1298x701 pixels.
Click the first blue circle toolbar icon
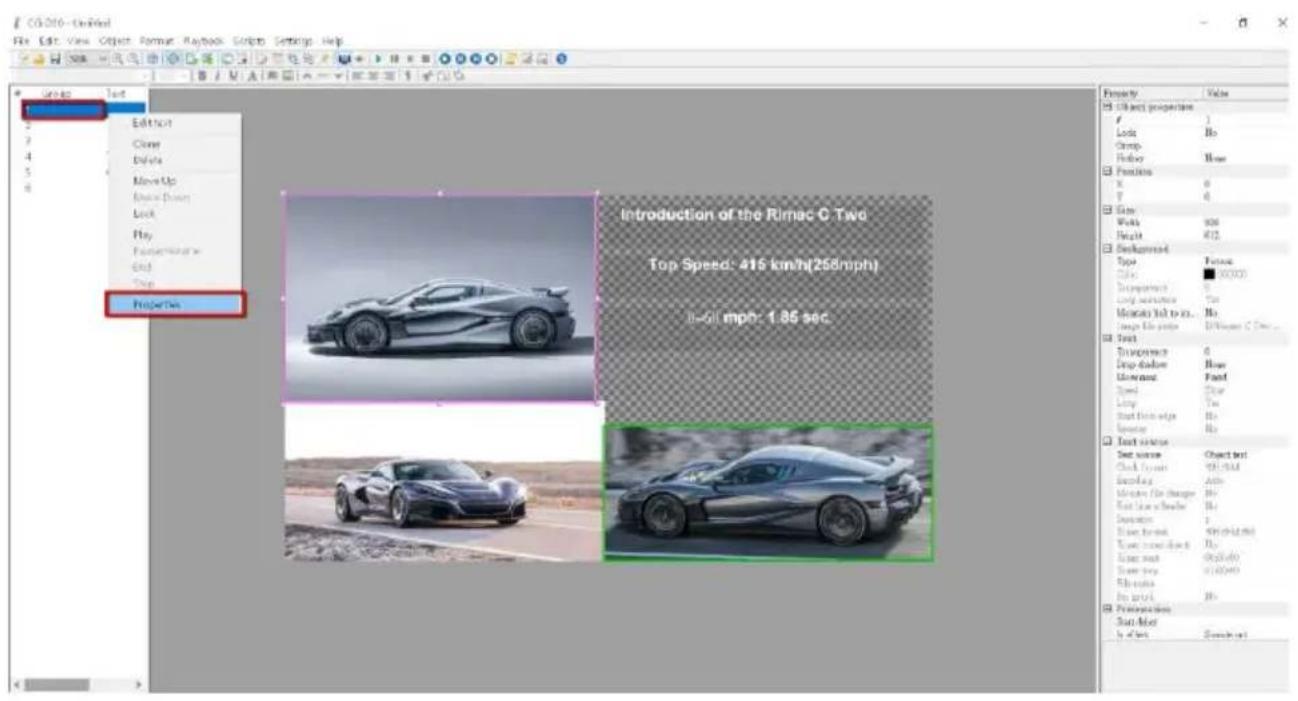[x=444, y=59]
